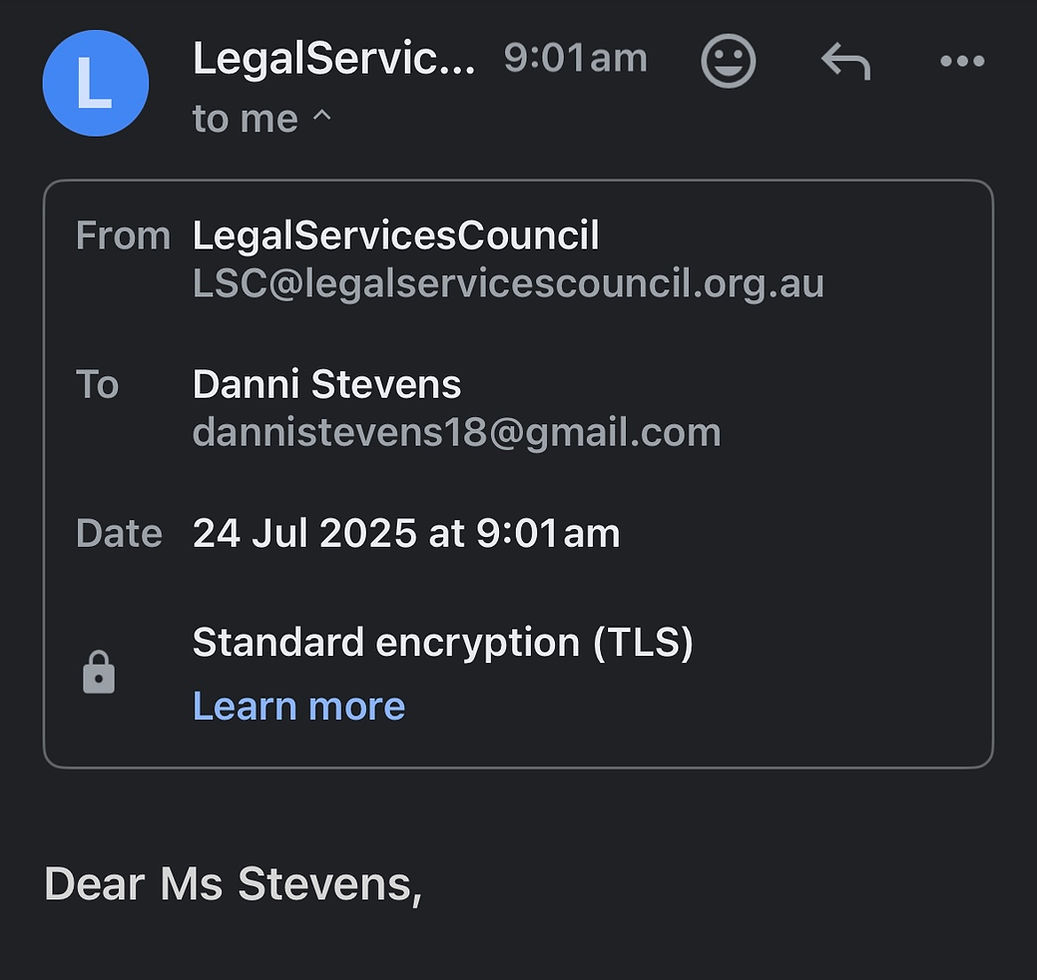Collapse details via caret beside 'to me'
This screenshot has width=1037, height=980.
[x=321, y=116]
